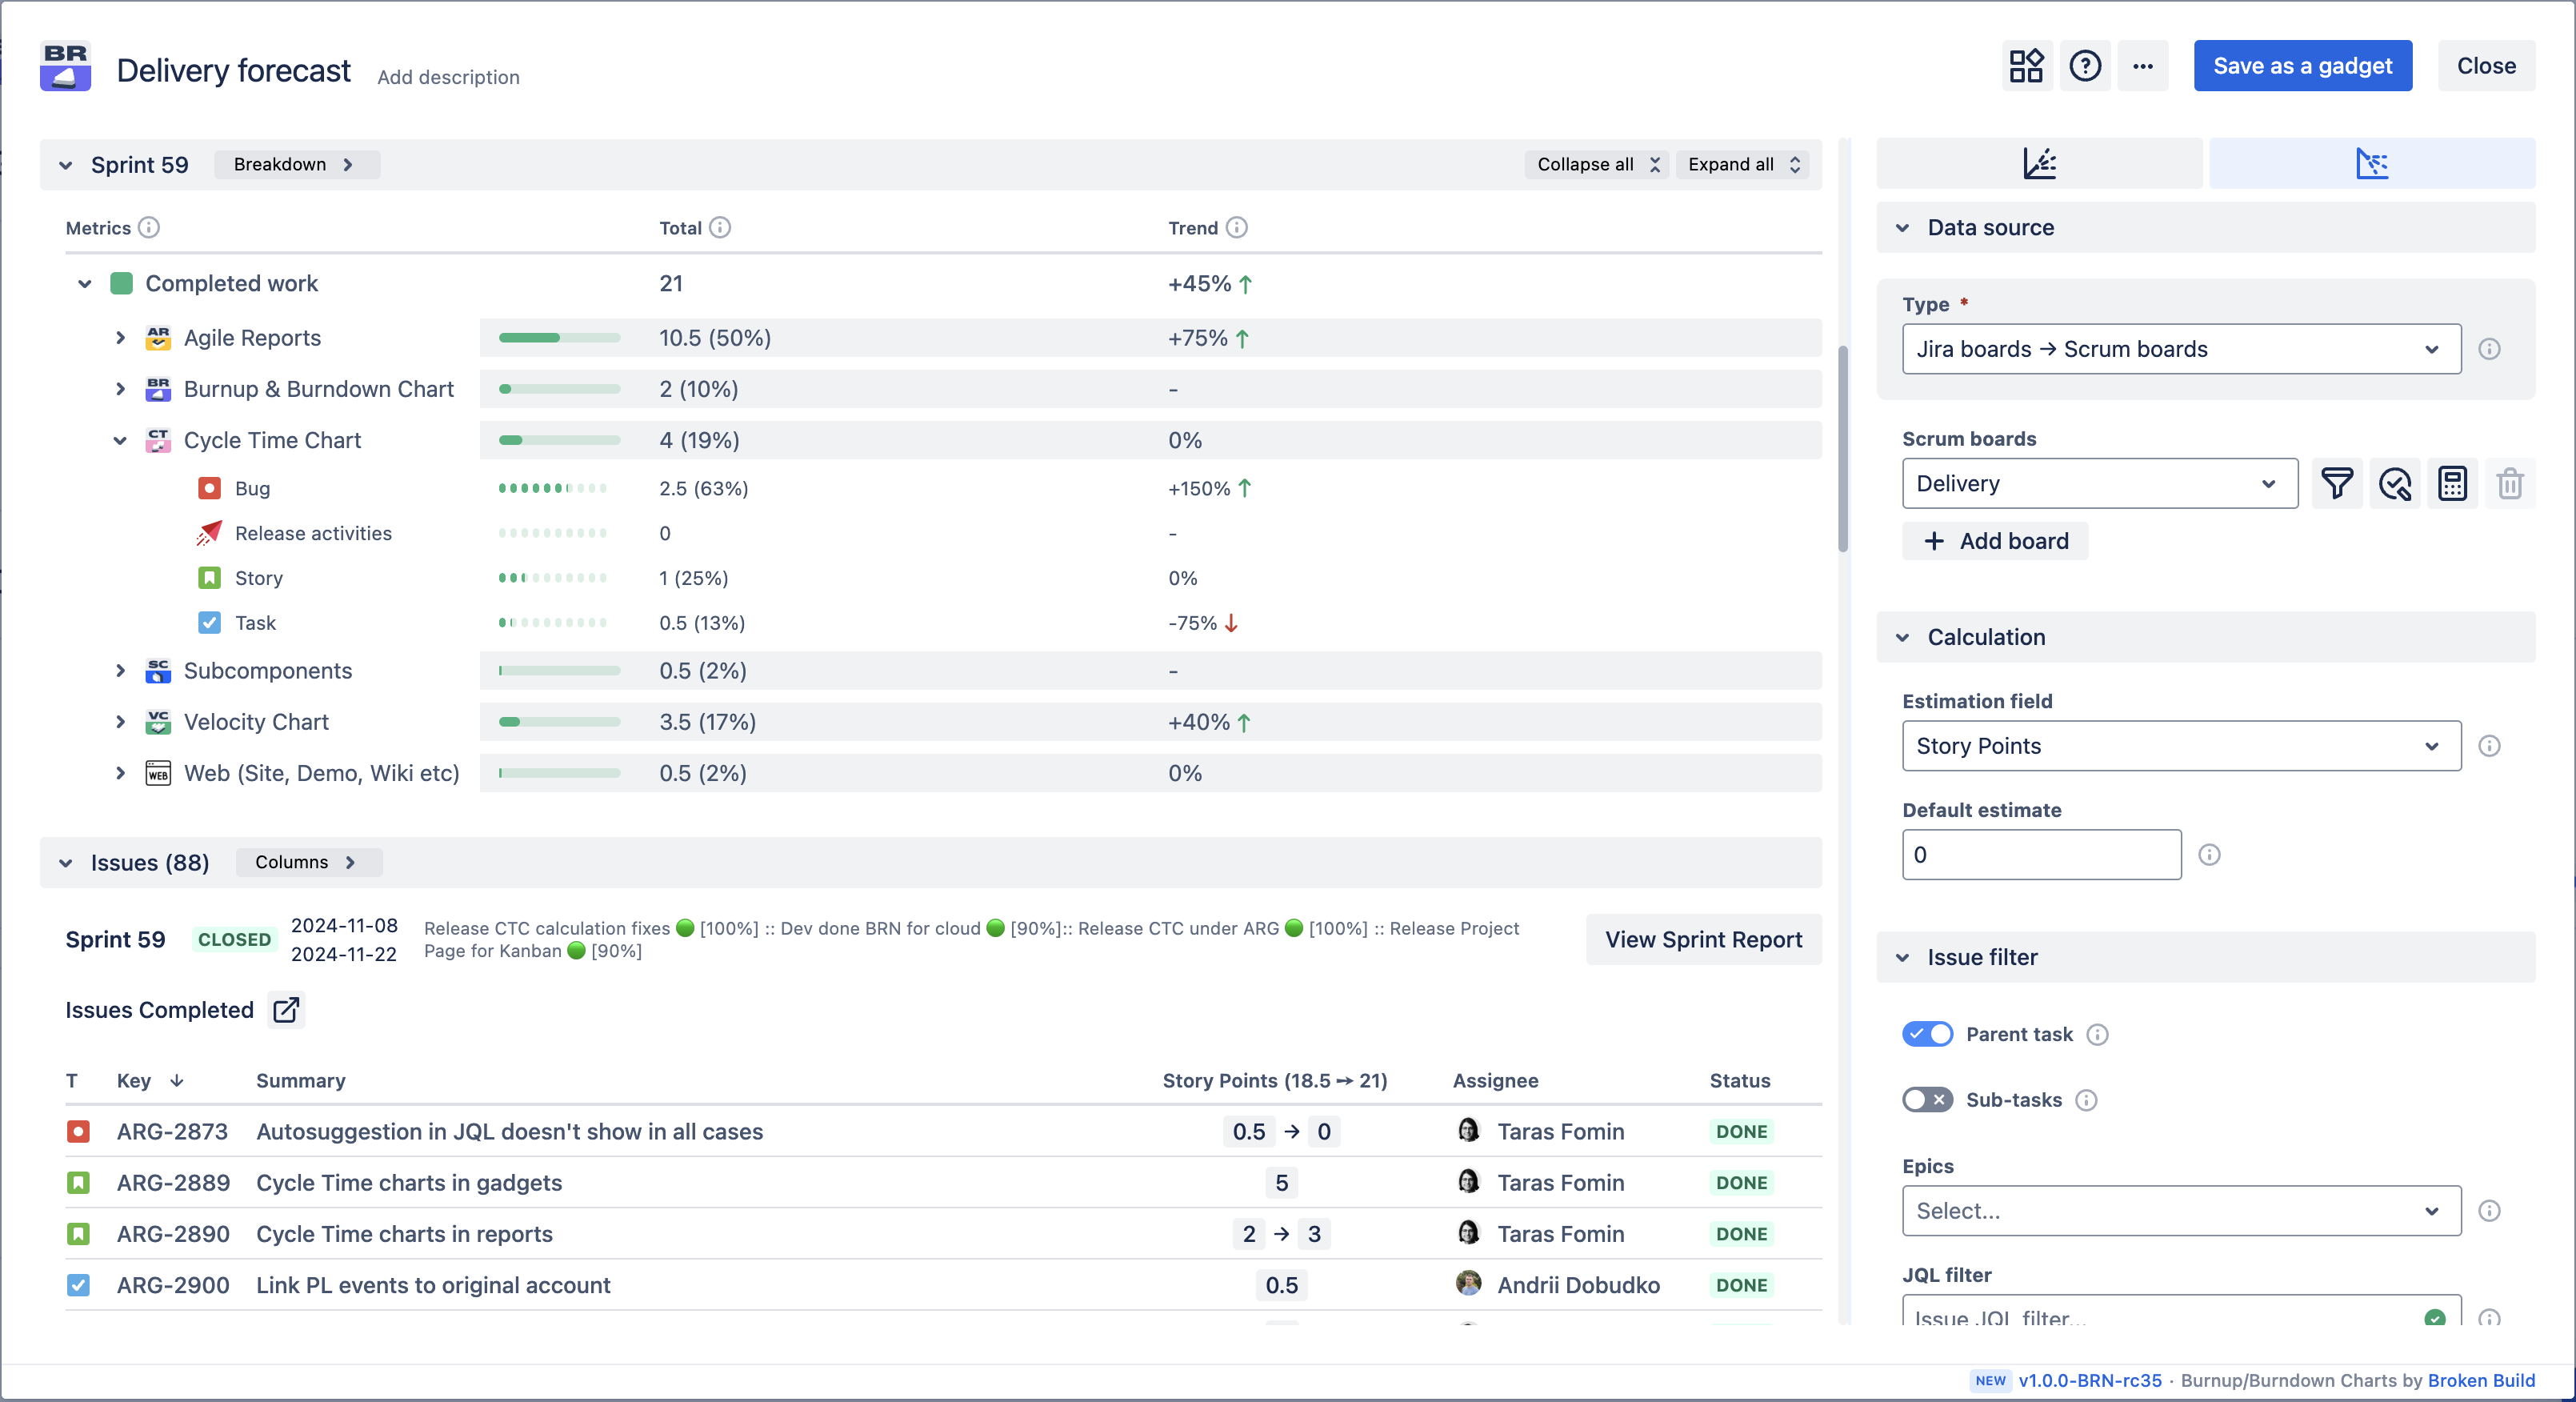Click the green Completed work color swatch
Viewport: 2576px width, 1402px height.
pos(122,284)
